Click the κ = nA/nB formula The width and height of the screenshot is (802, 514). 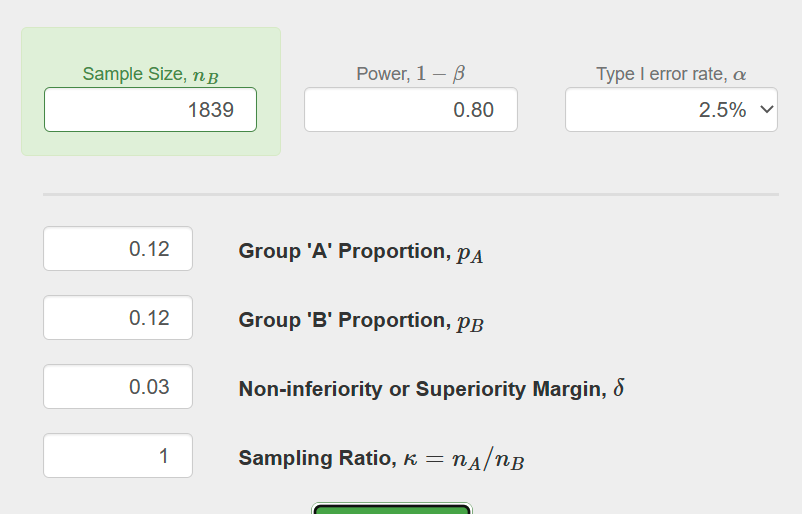tap(463, 459)
